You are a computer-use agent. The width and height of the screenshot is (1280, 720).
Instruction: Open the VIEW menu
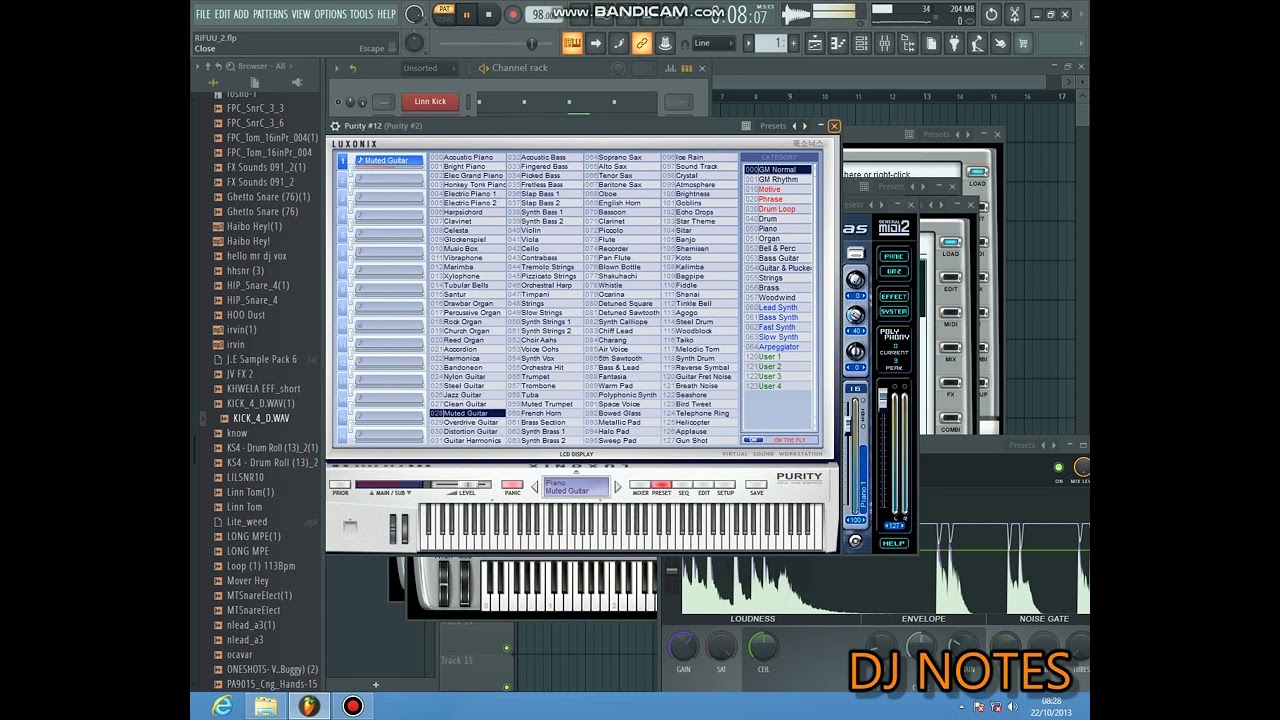(301, 14)
